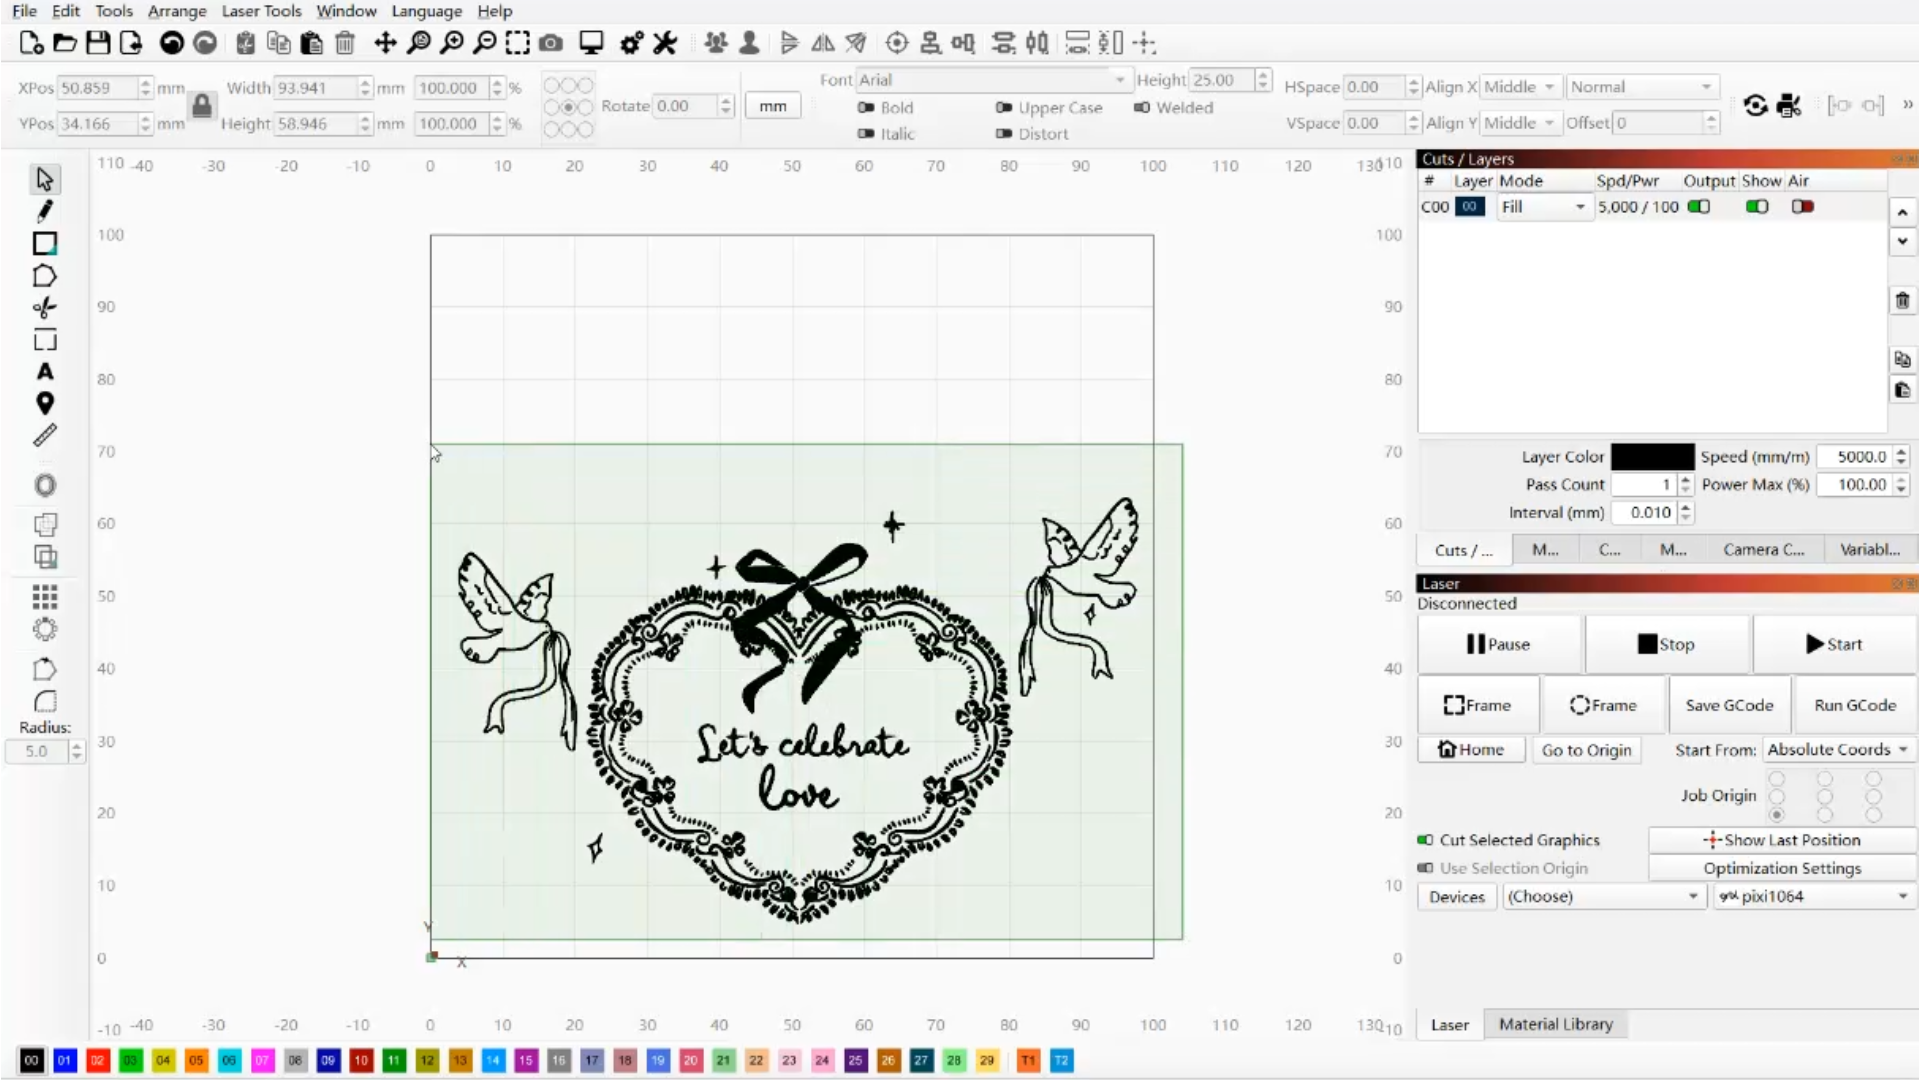The image size is (1920, 1080).
Task: Toggle Output for the C00 layer
Action: [1698, 206]
